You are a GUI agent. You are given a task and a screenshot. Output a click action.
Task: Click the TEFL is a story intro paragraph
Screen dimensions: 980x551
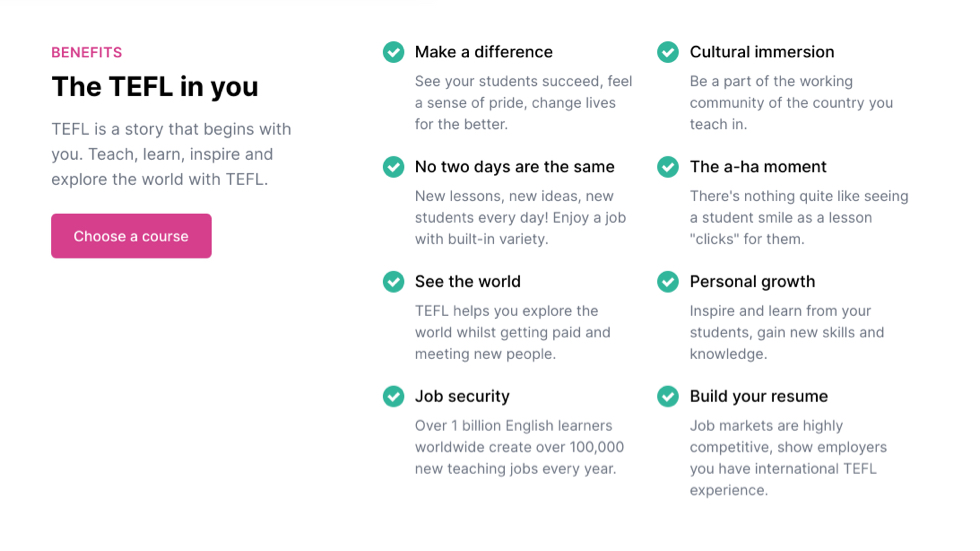pos(171,155)
